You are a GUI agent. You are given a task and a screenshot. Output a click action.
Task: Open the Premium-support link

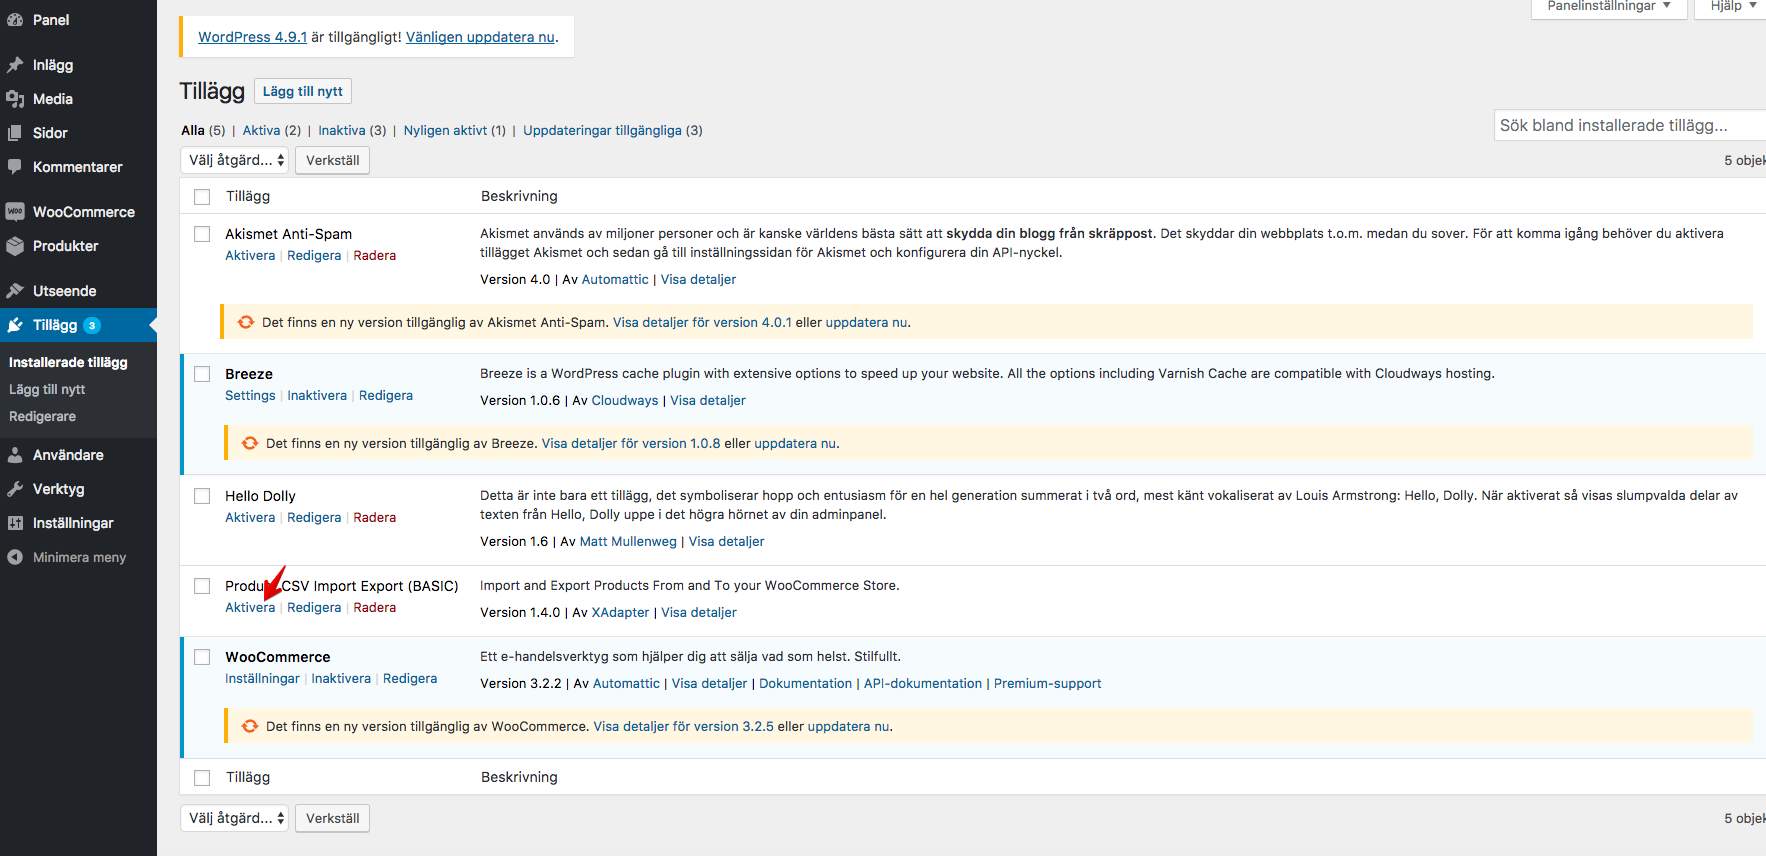[1047, 684]
